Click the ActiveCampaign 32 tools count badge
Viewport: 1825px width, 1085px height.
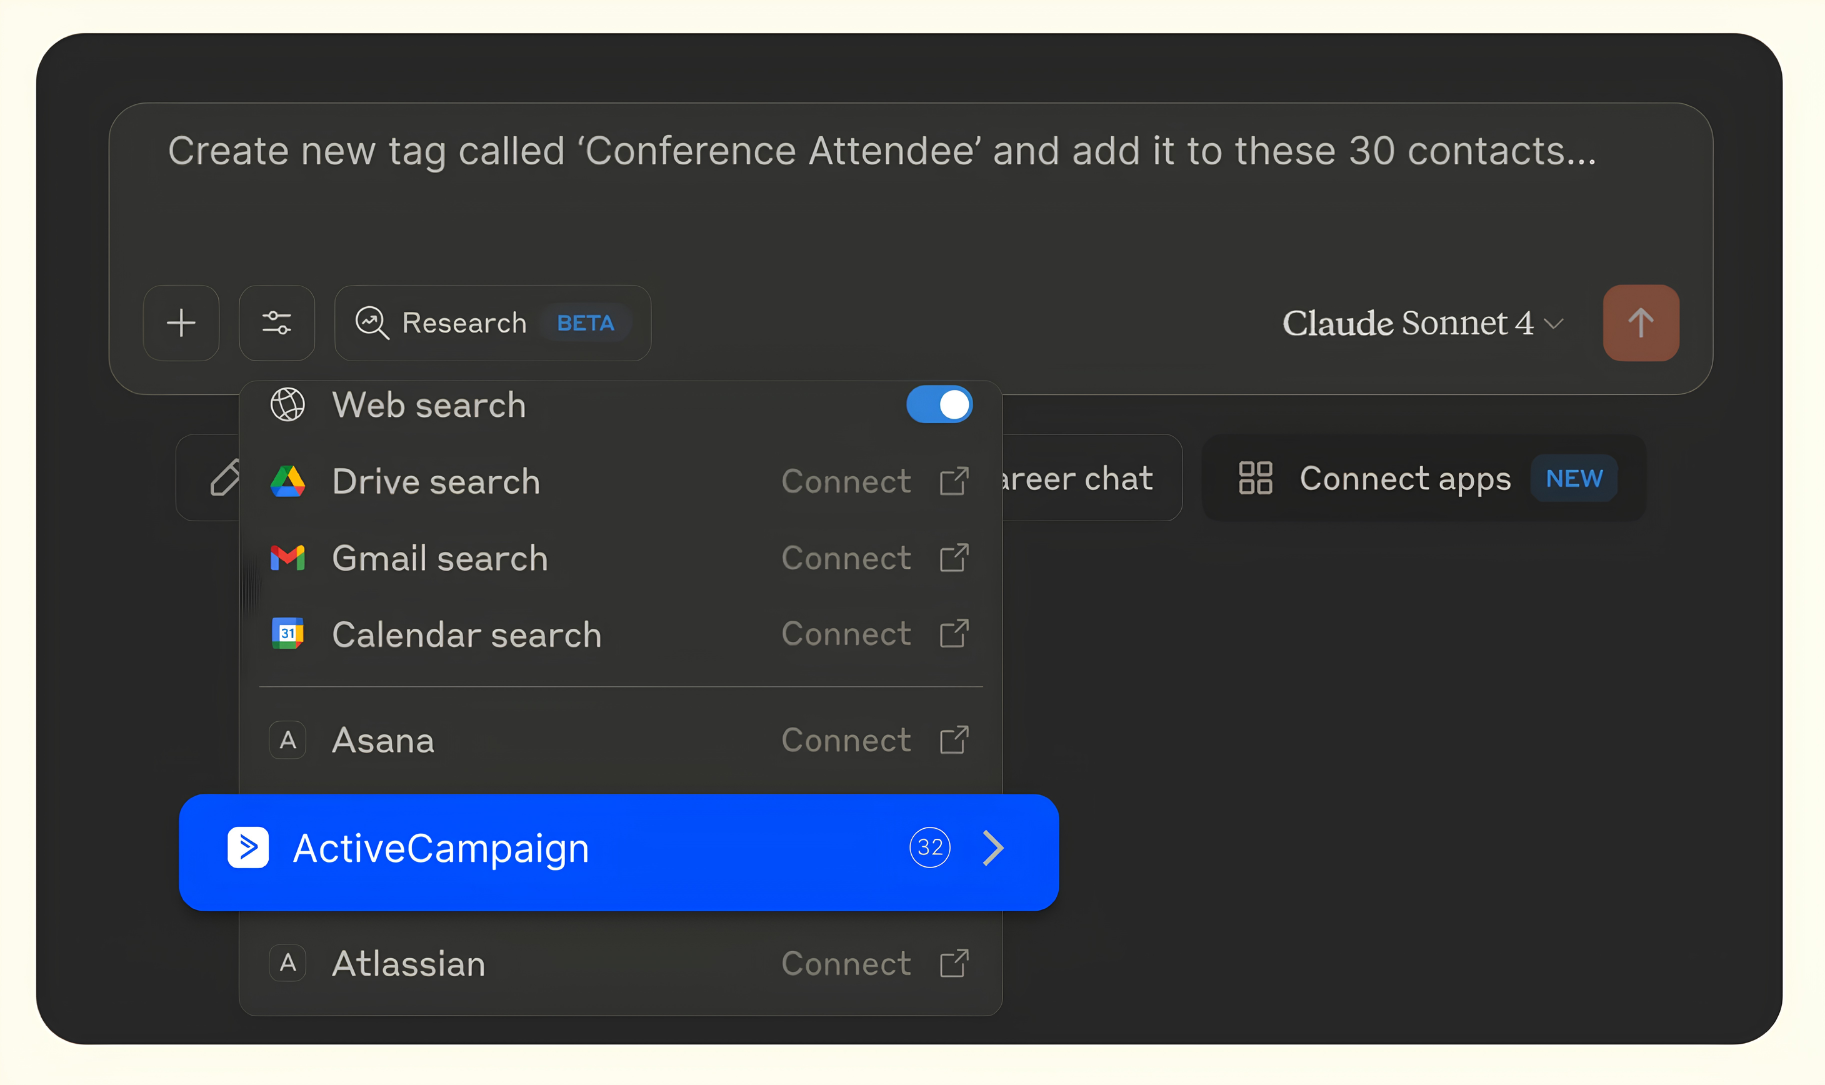(x=930, y=848)
